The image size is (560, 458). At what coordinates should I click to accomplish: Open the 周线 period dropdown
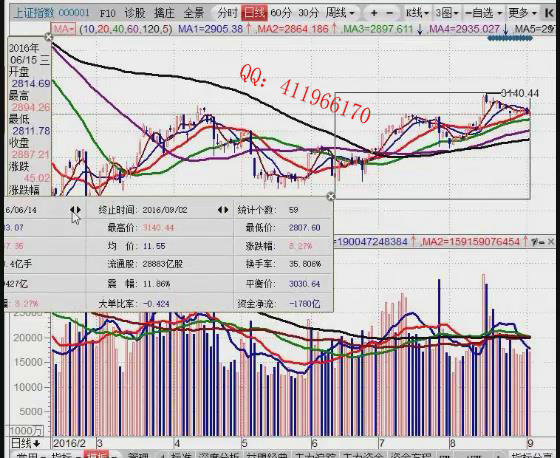point(340,13)
